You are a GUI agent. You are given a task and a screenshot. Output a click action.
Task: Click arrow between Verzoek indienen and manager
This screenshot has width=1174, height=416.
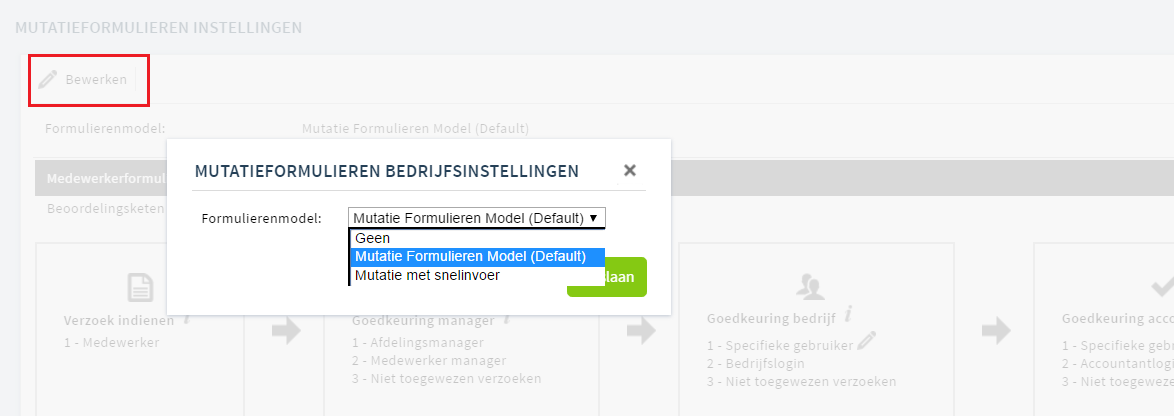285,331
